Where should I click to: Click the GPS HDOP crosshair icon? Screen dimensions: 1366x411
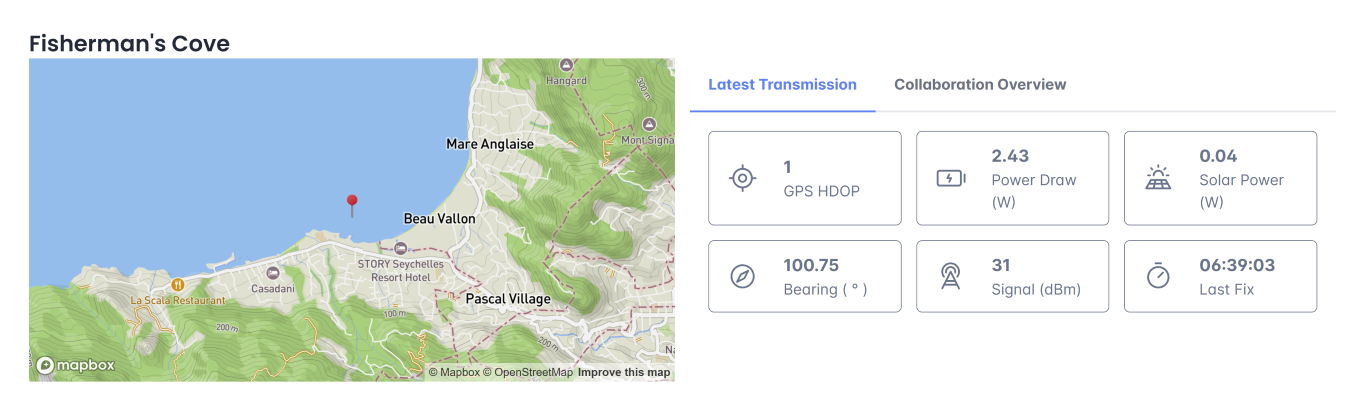click(742, 178)
